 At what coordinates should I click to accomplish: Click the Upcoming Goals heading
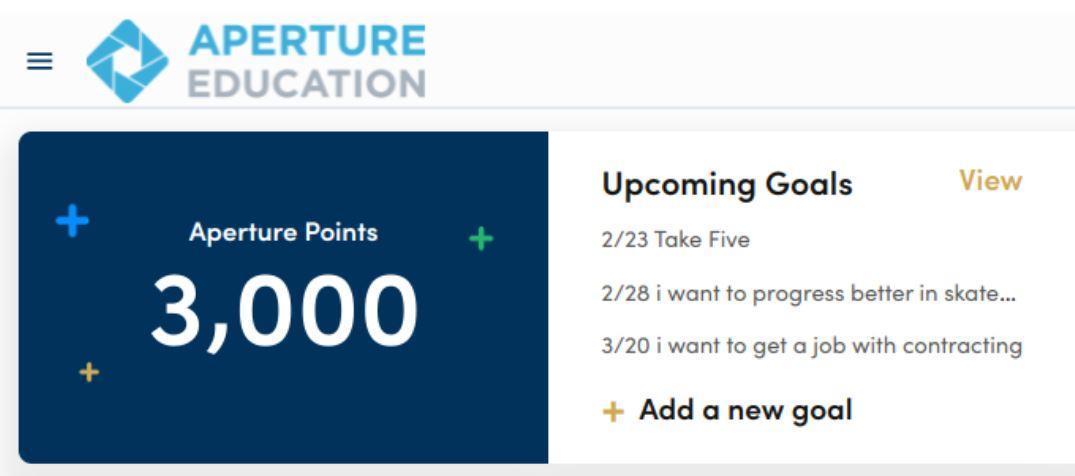727,184
